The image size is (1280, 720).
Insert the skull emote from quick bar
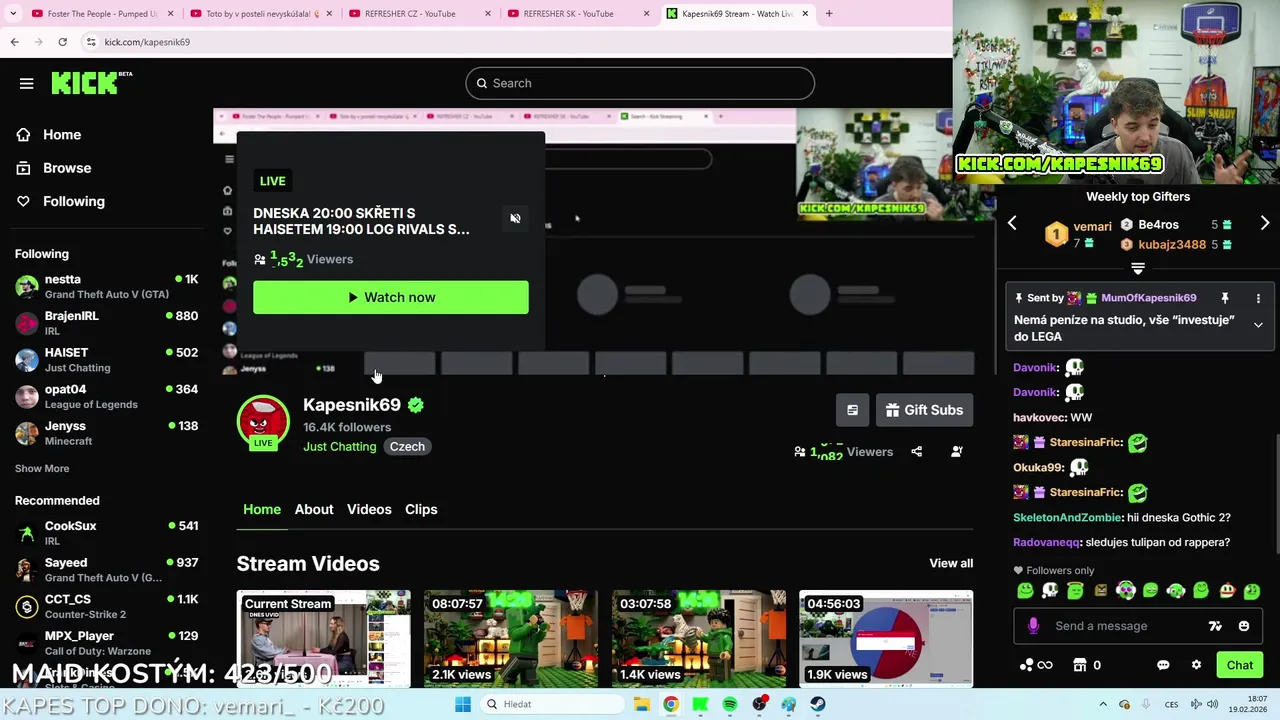click(1050, 591)
